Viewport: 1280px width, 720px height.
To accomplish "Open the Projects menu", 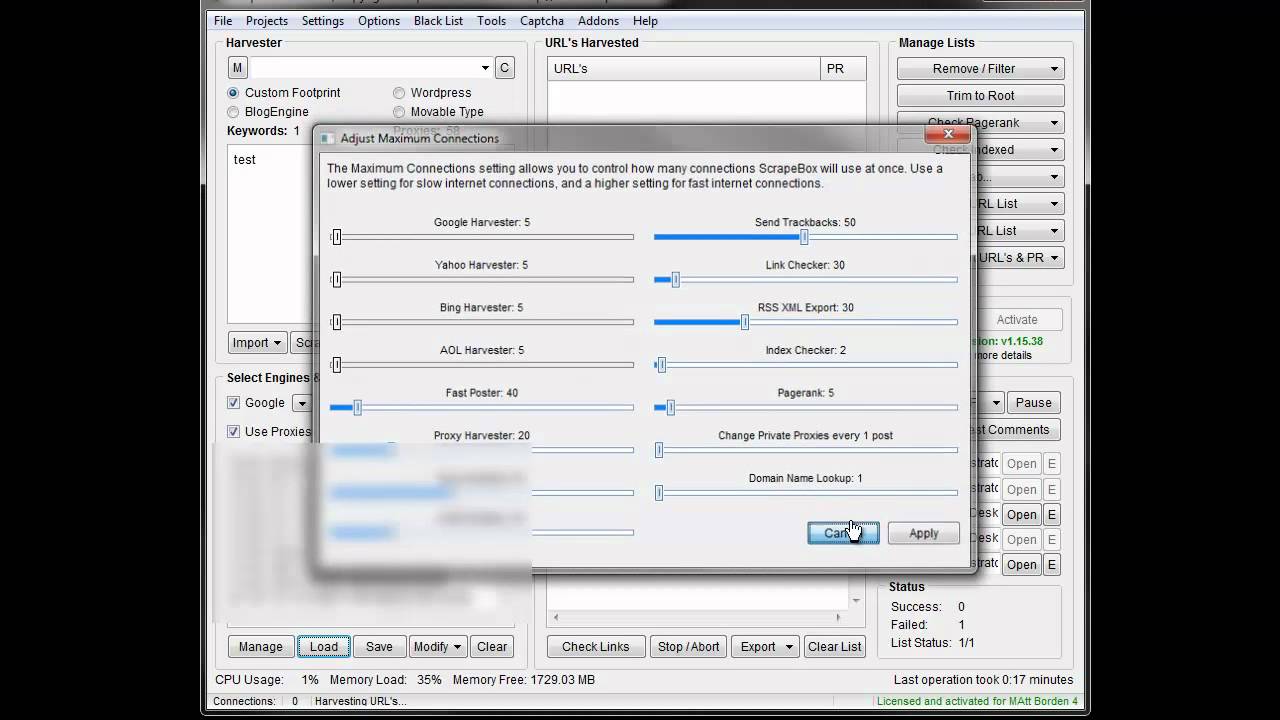I will [267, 21].
